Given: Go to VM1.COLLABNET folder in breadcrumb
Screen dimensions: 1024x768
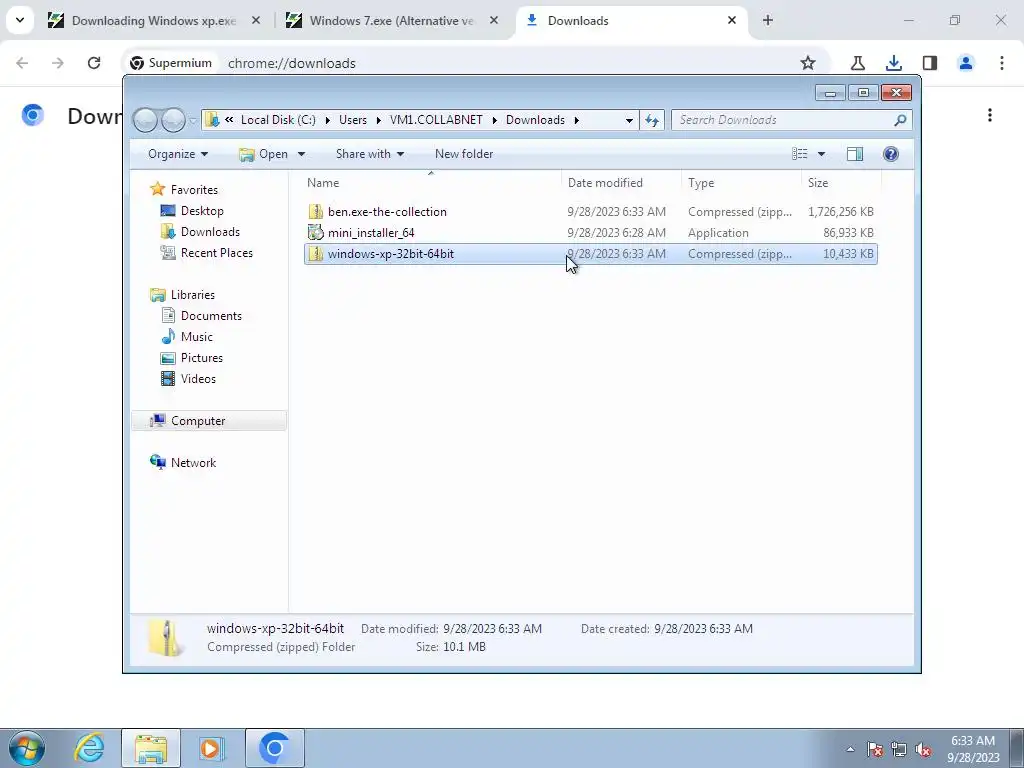Looking at the screenshot, I should 436,120.
